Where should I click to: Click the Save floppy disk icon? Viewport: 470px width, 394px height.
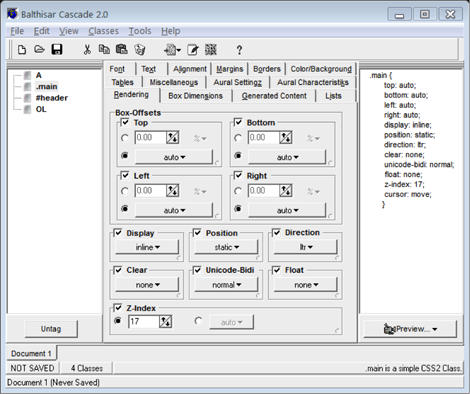click(x=57, y=50)
